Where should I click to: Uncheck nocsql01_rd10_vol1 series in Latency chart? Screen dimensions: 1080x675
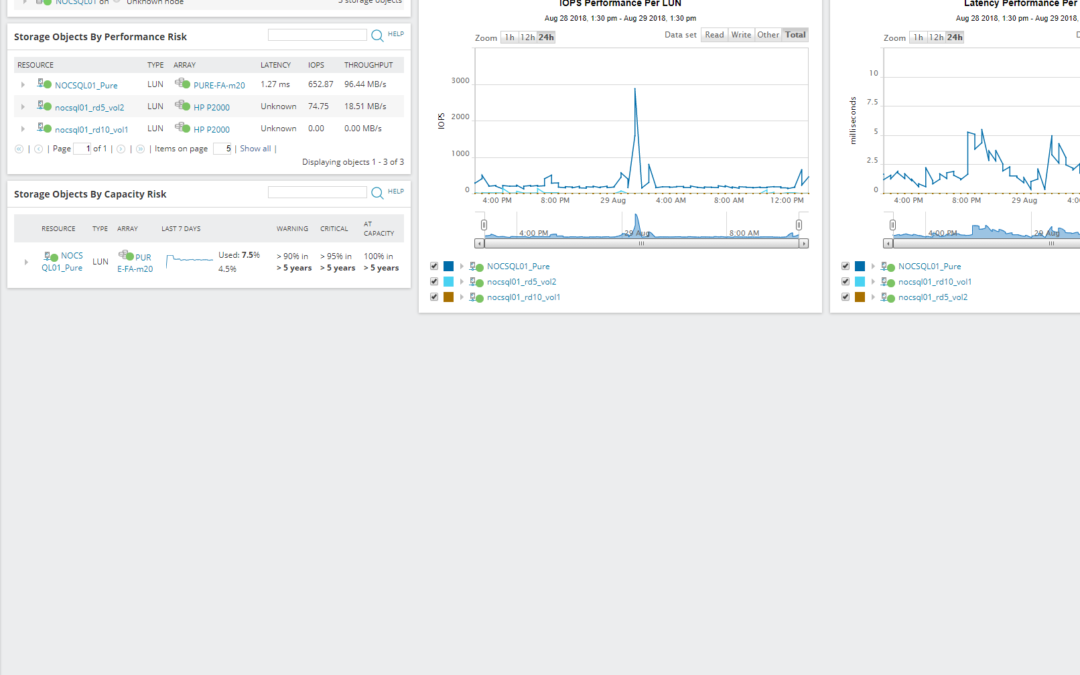845,281
